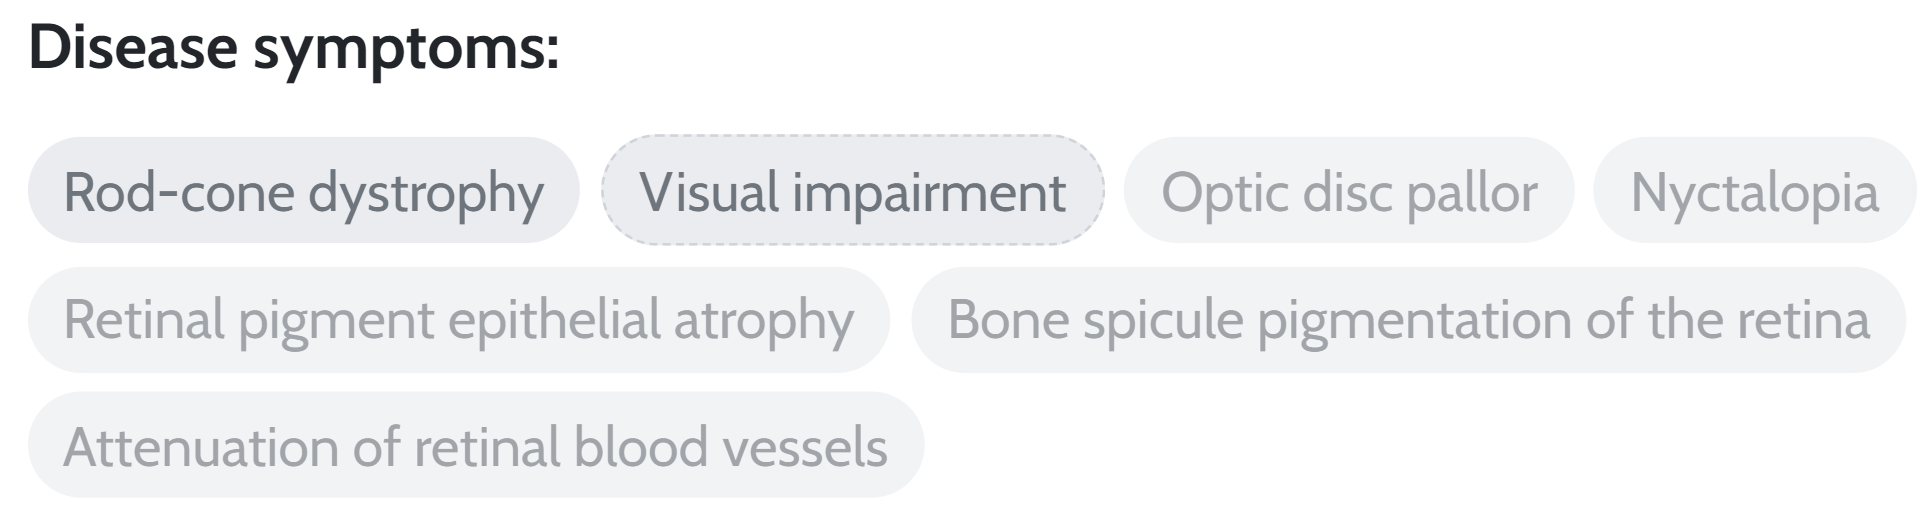
Task: Click the Disease symptoms heading
Action: coord(294,47)
